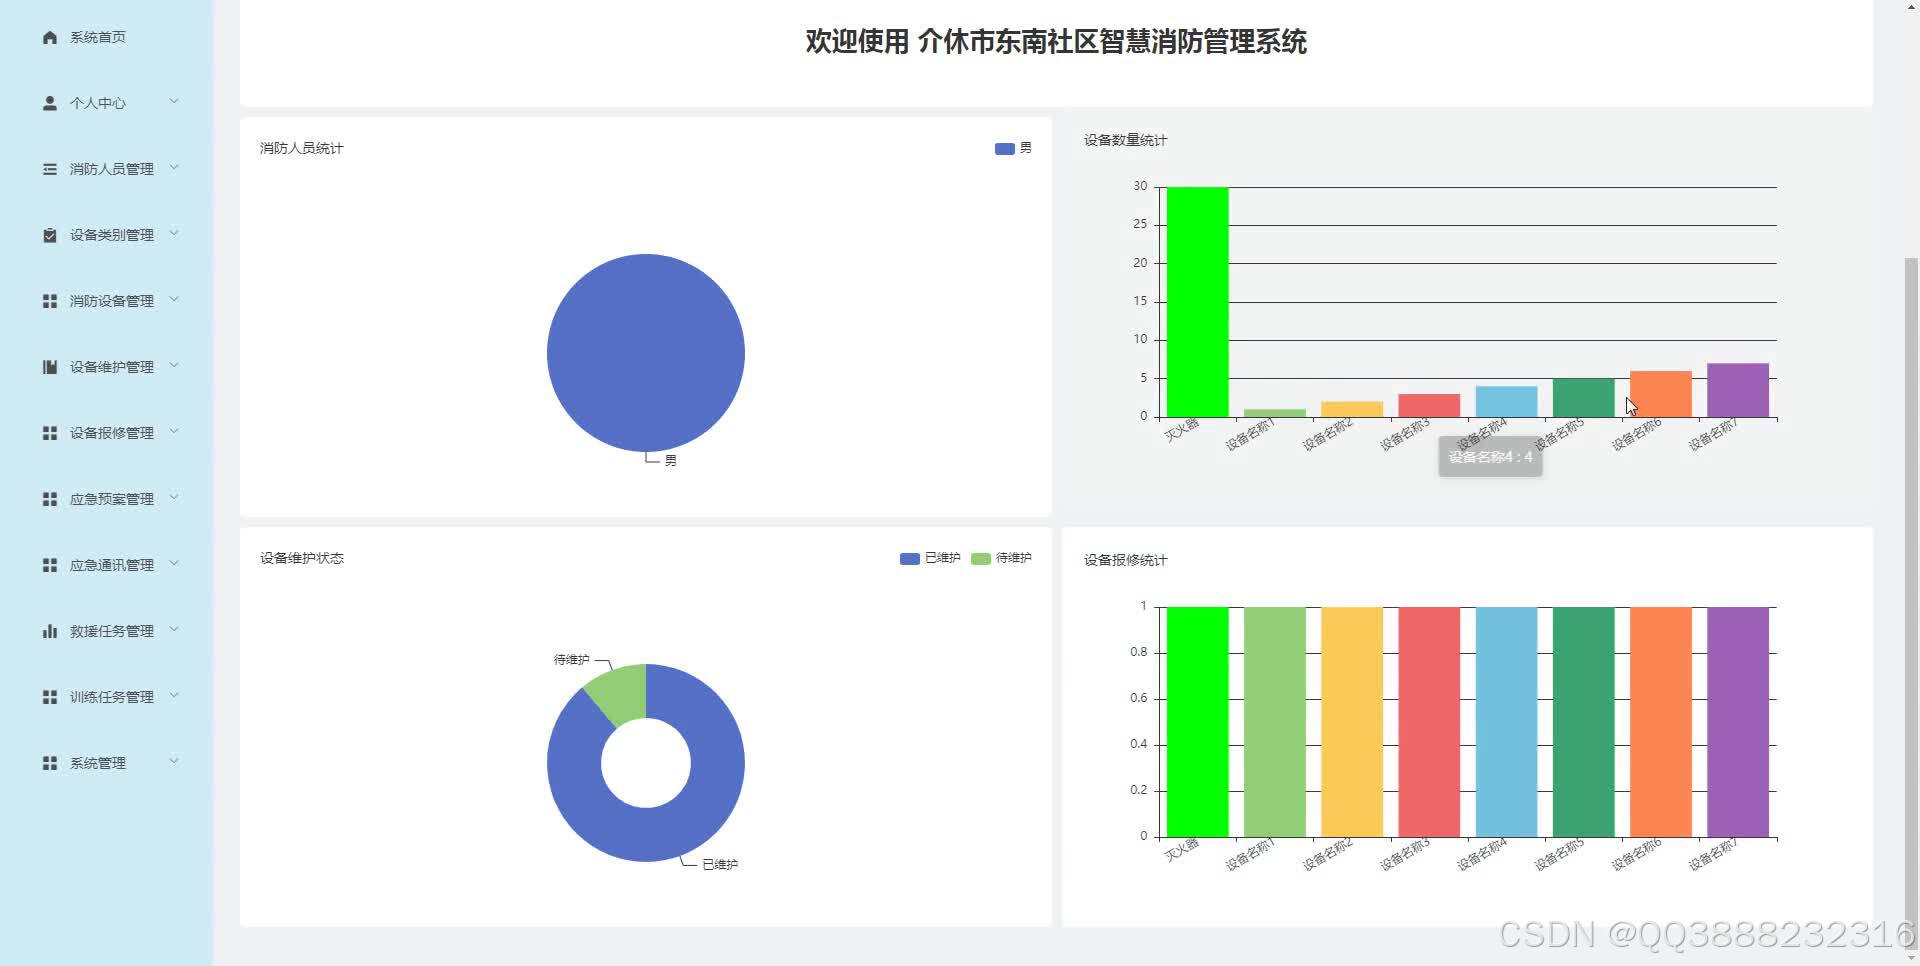Expand the 应急通讯管理 chevron
This screenshot has height=966, width=1920.
pyautogui.click(x=174, y=563)
